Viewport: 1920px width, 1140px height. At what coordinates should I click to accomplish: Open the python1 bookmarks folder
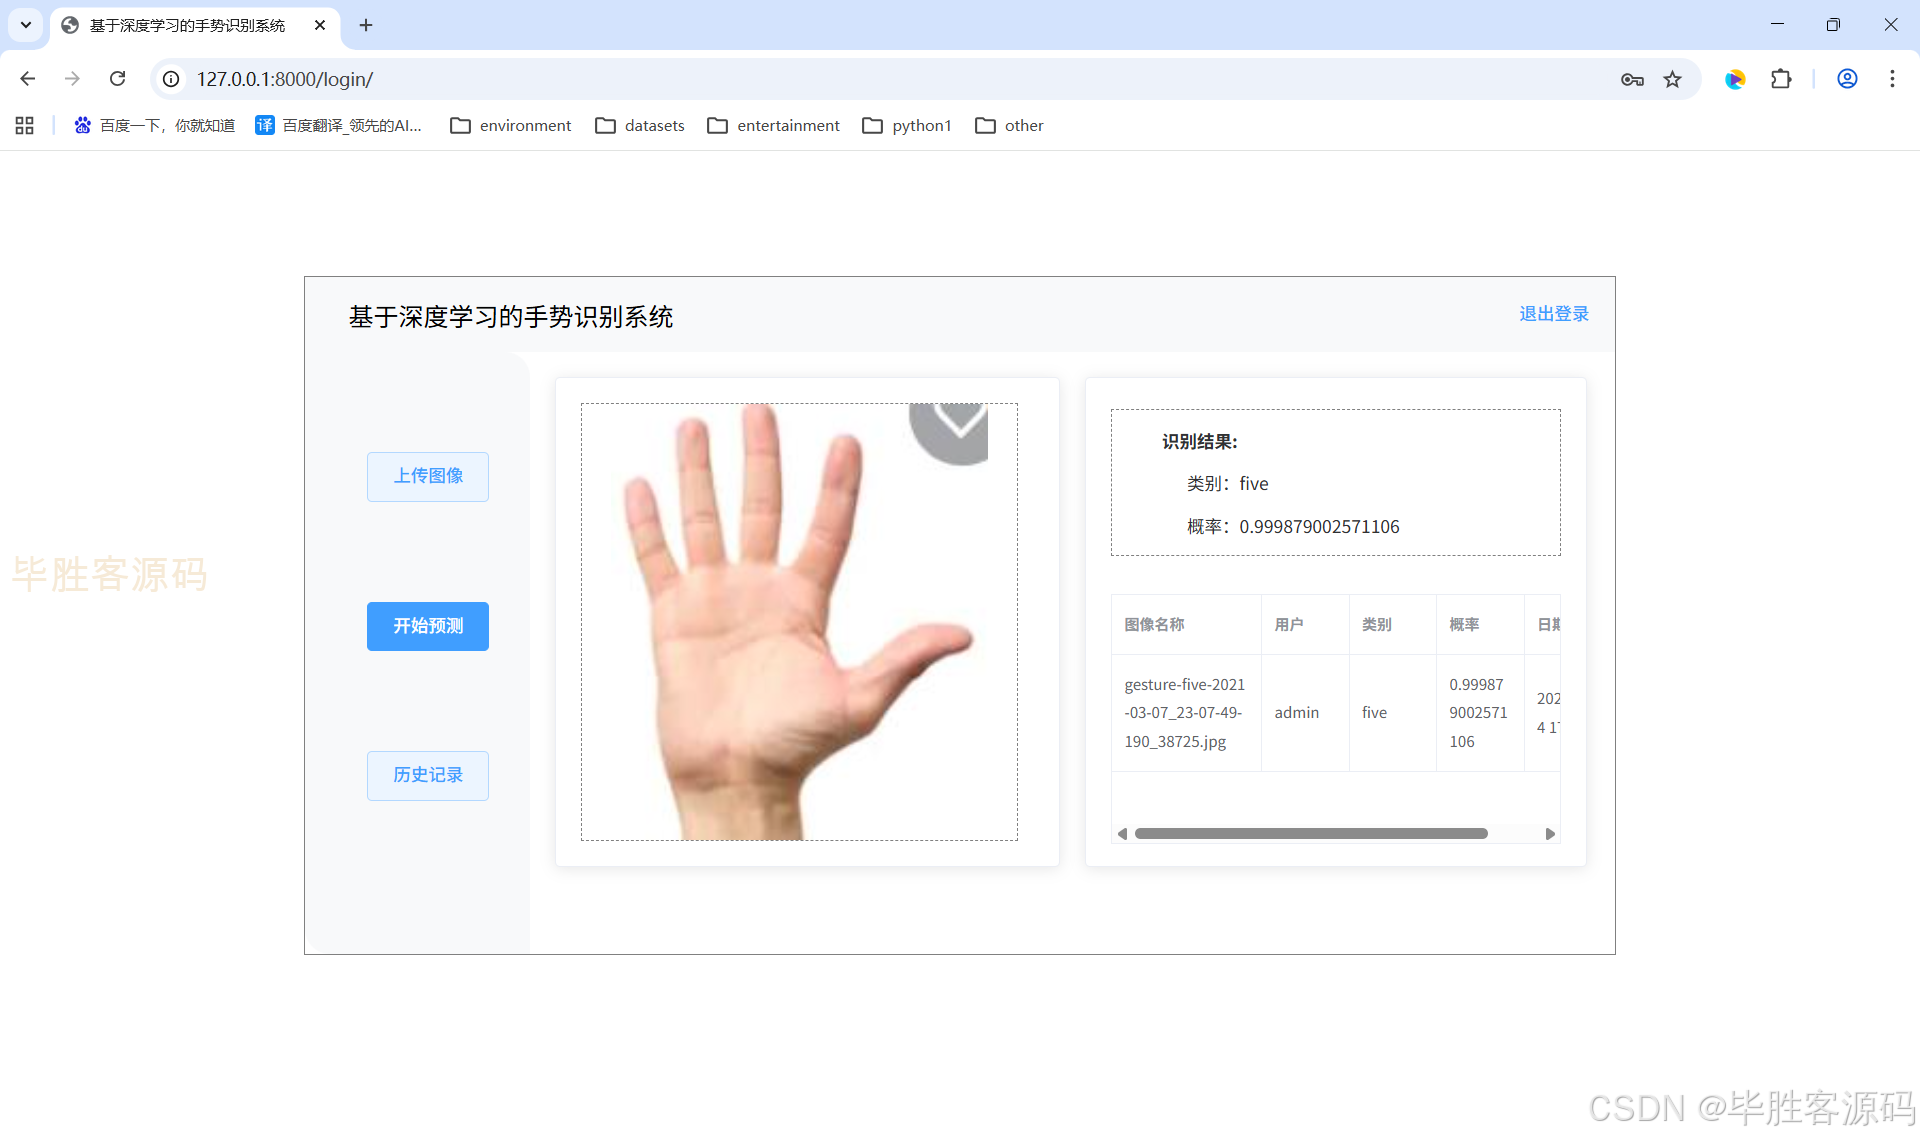[x=907, y=125]
